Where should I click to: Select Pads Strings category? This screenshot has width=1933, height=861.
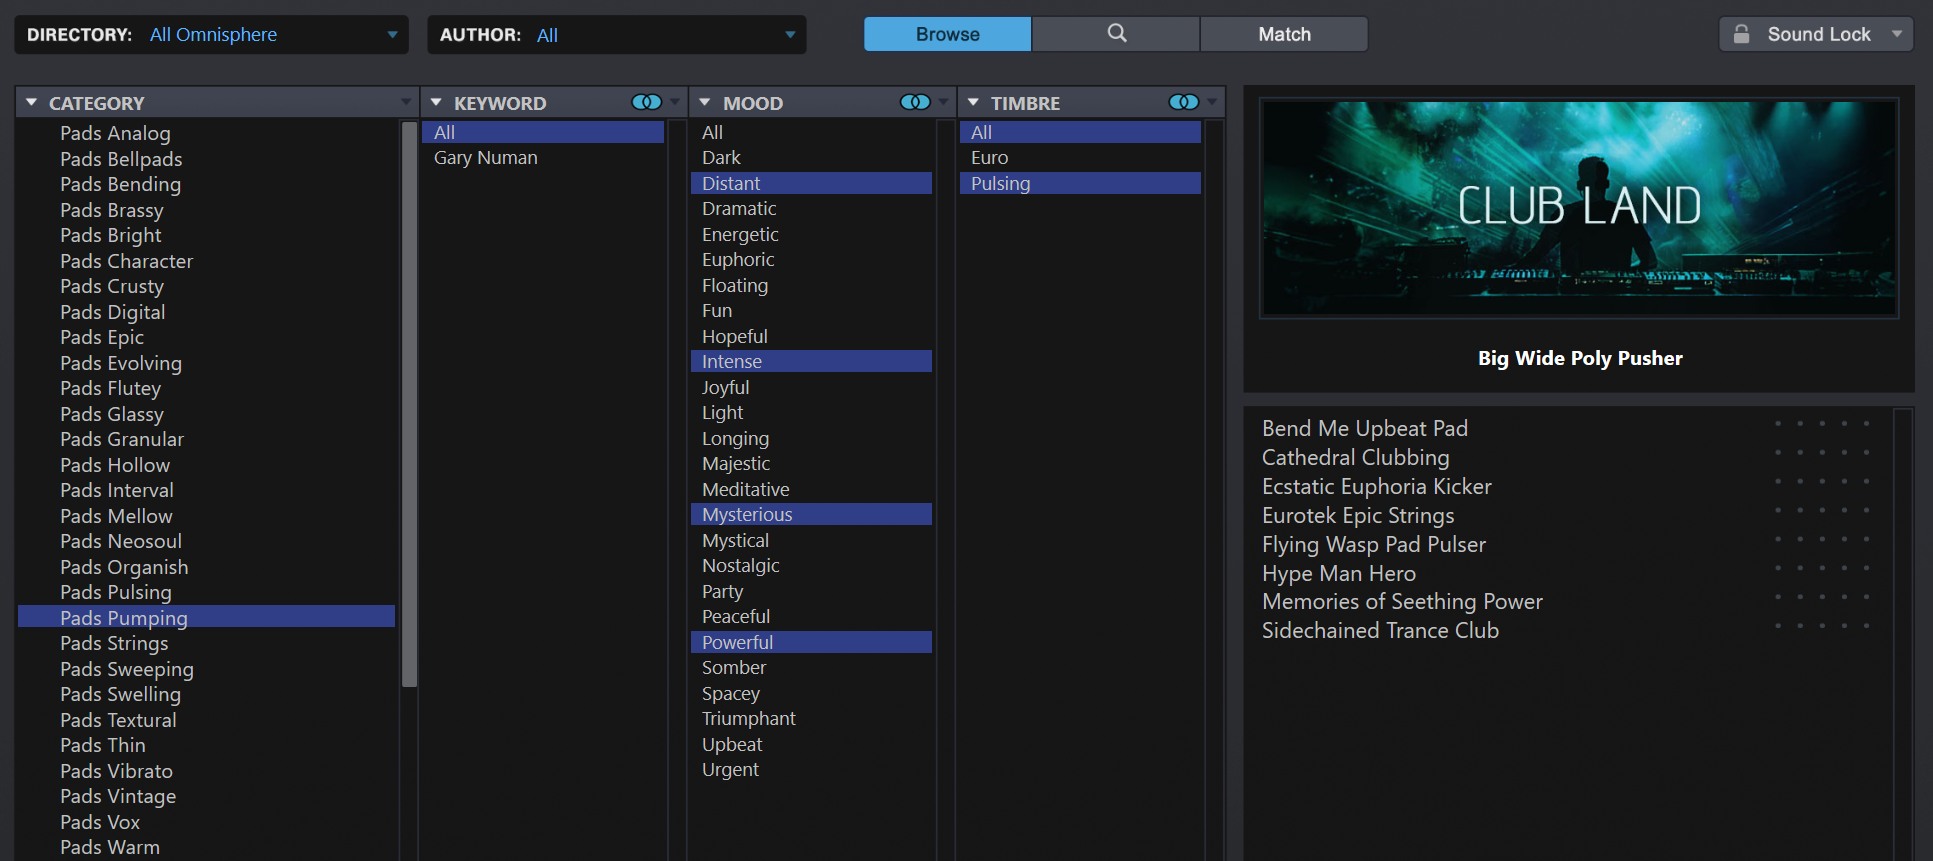coord(114,644)
